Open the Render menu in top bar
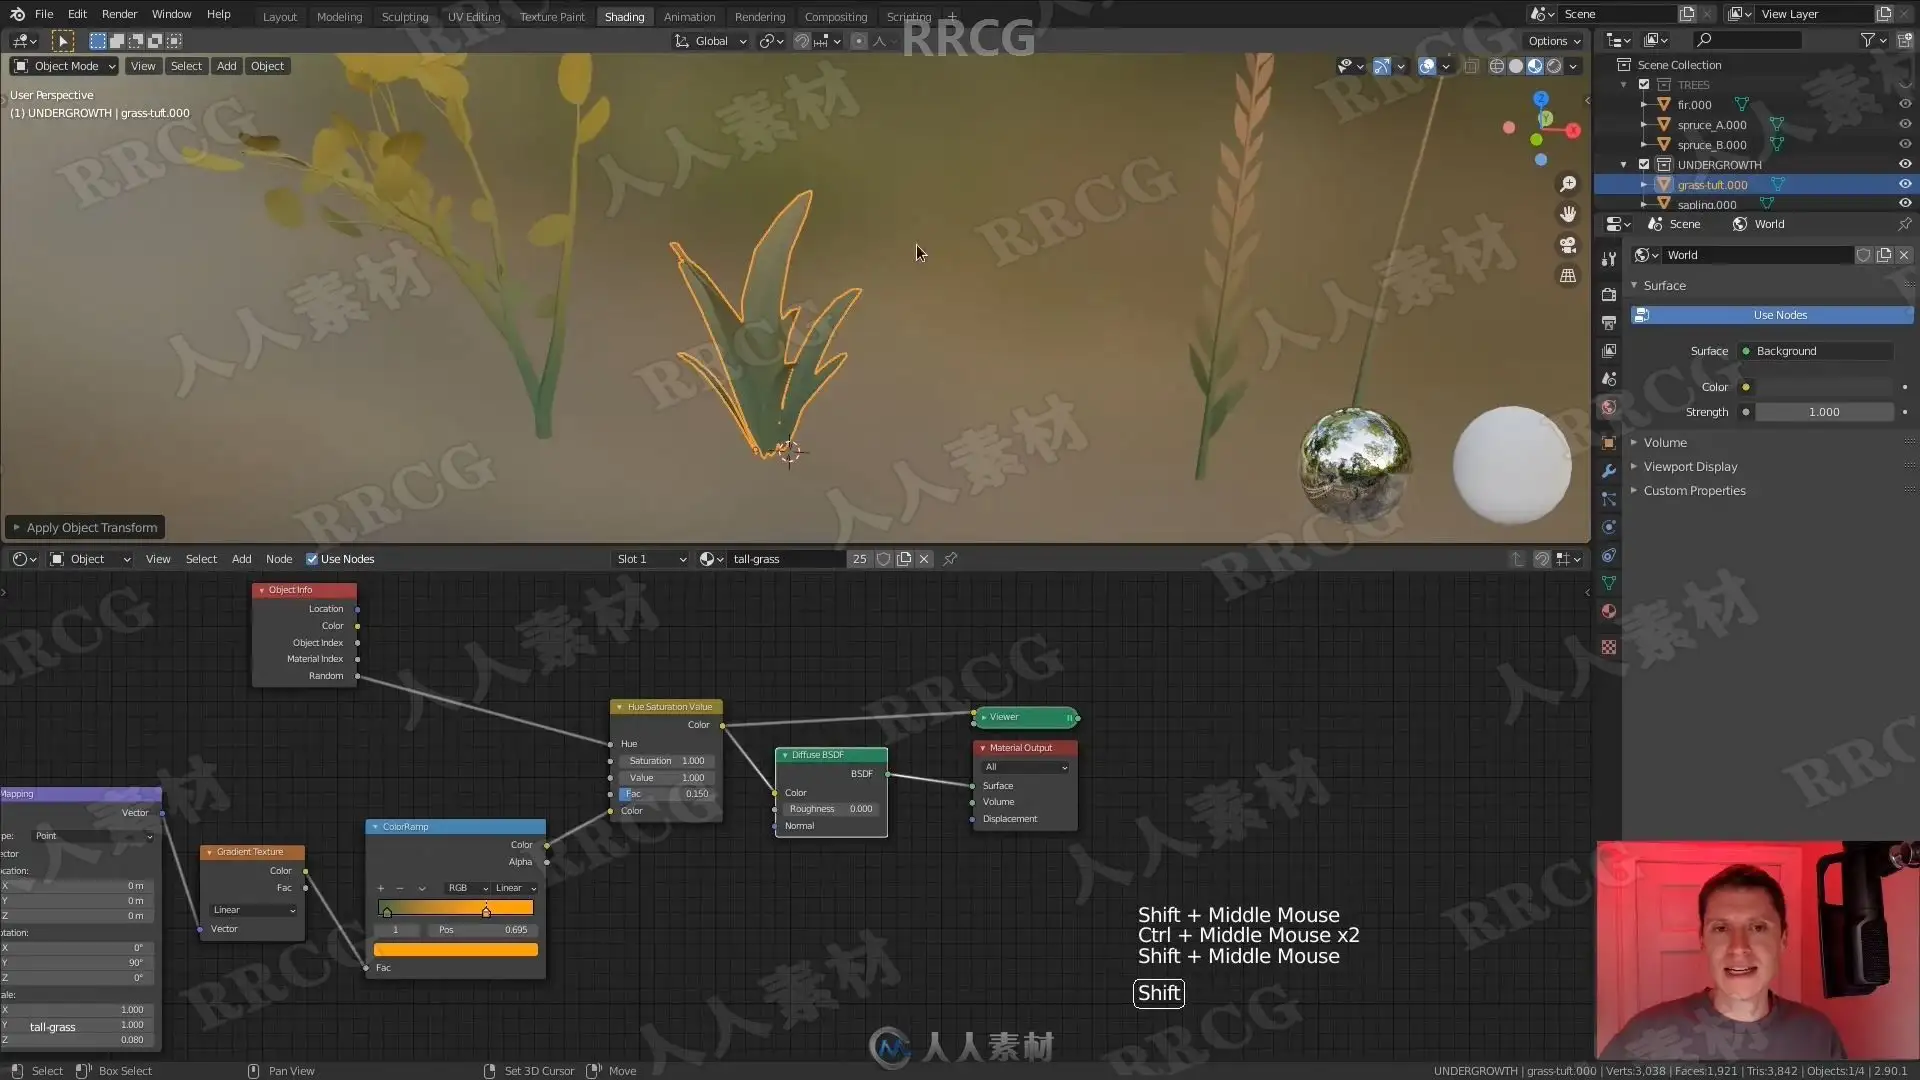The image size is (1920, 1080). 119,14
